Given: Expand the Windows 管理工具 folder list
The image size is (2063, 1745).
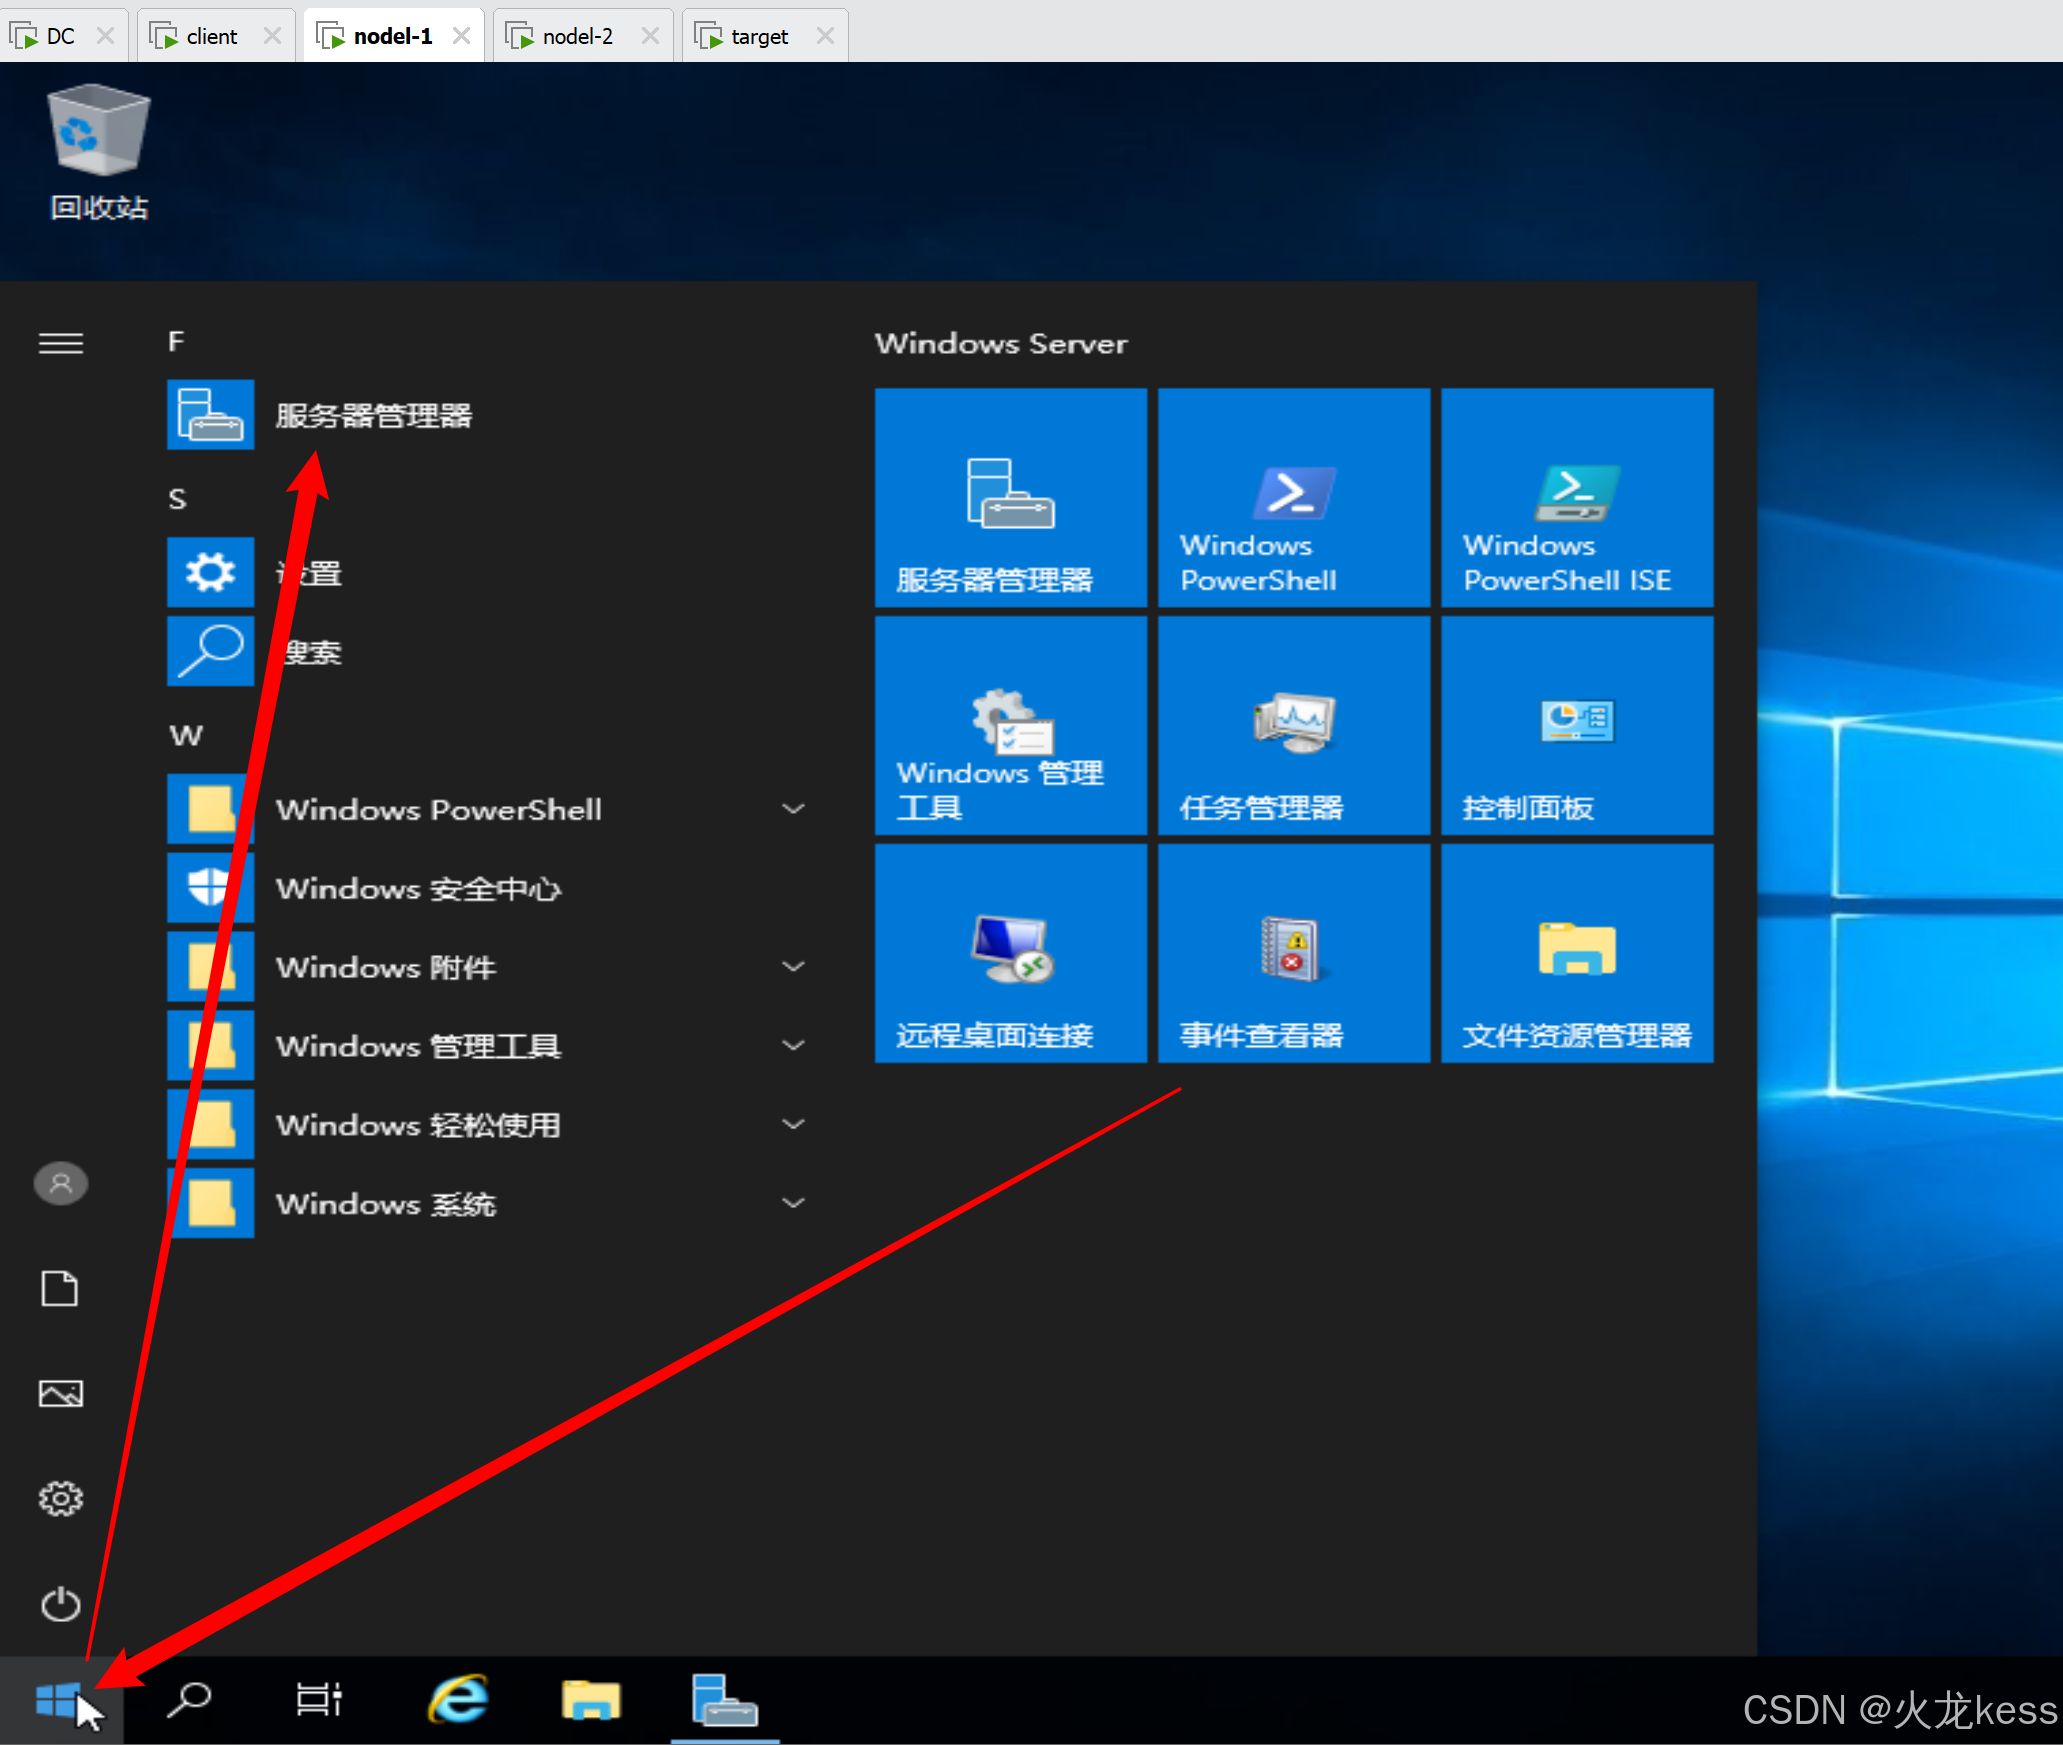Looking at the screenshot, I should tap(793, 1046).
